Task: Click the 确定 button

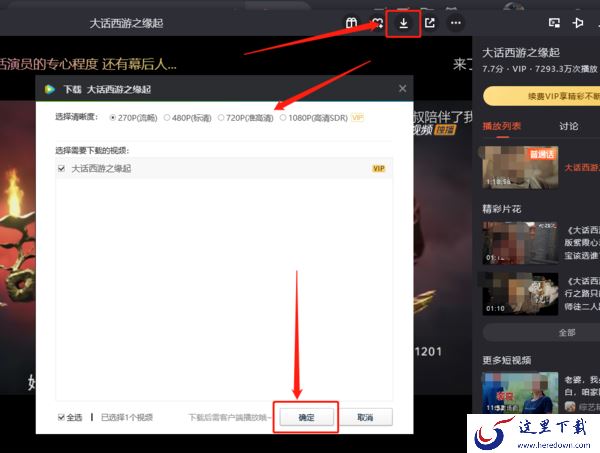Action: 307,417
